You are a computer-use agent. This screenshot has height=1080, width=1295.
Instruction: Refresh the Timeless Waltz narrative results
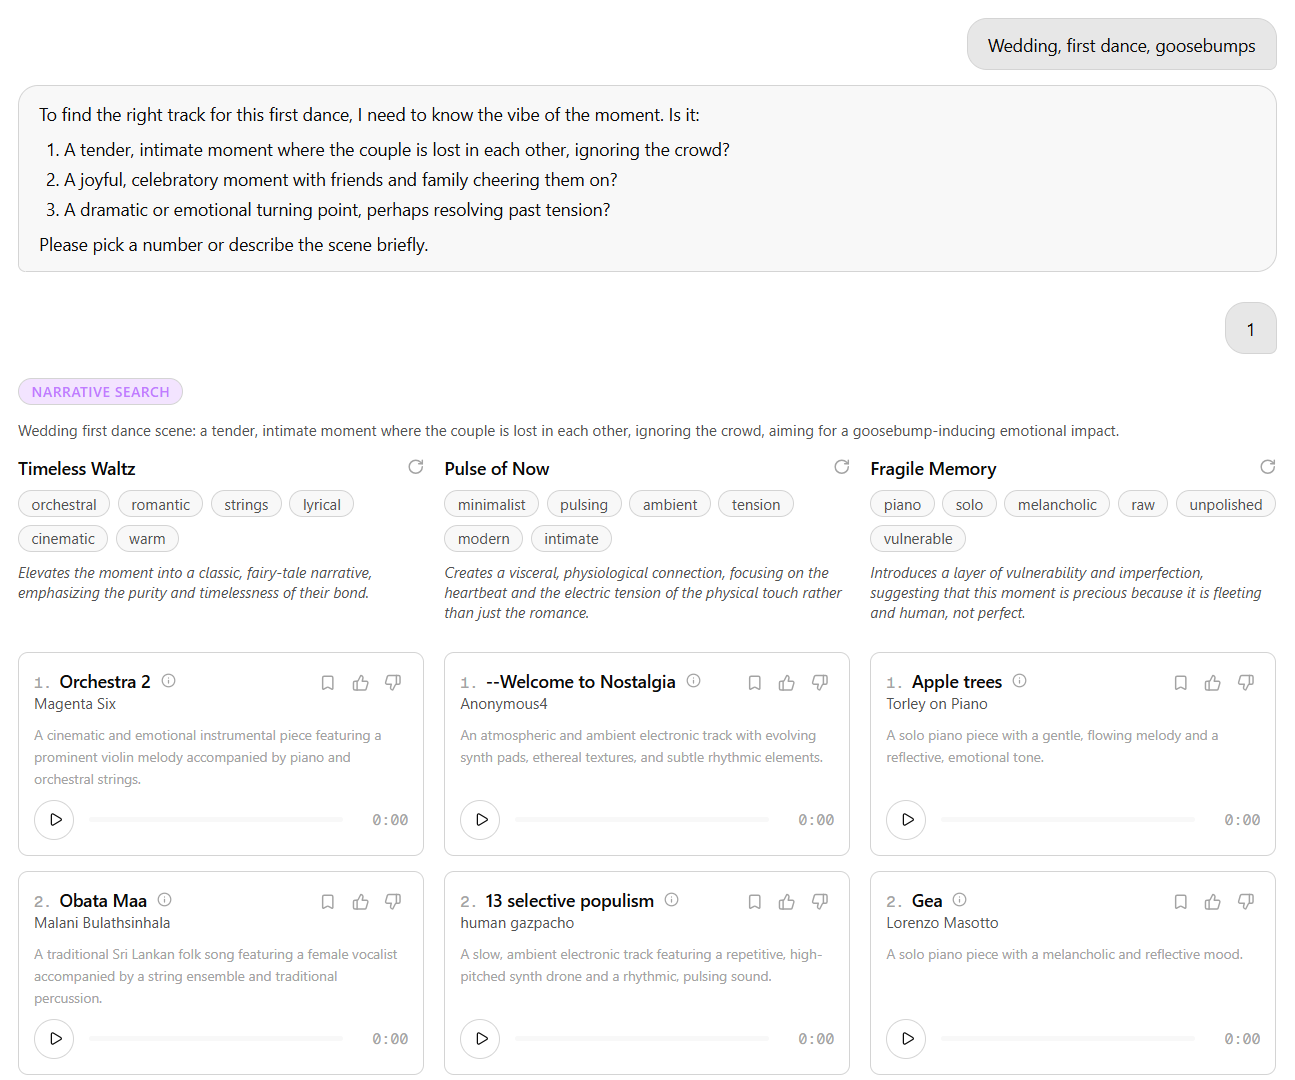(x=416, y=467)
